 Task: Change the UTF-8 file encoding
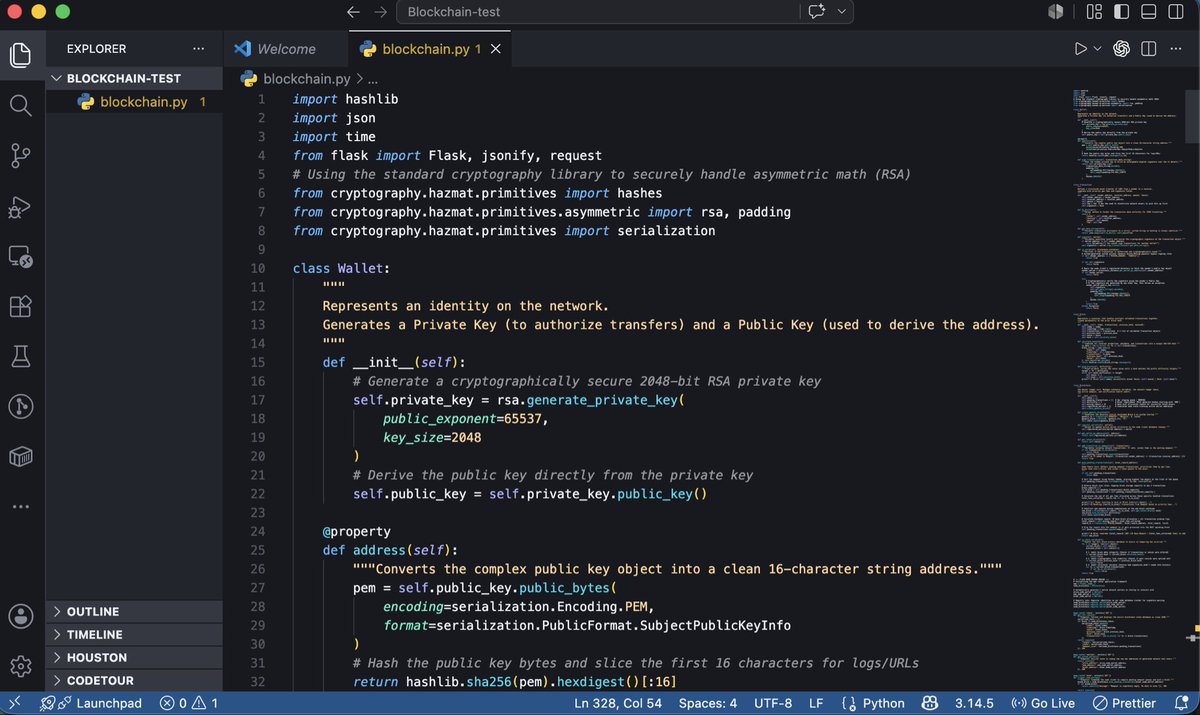[773, 703]
